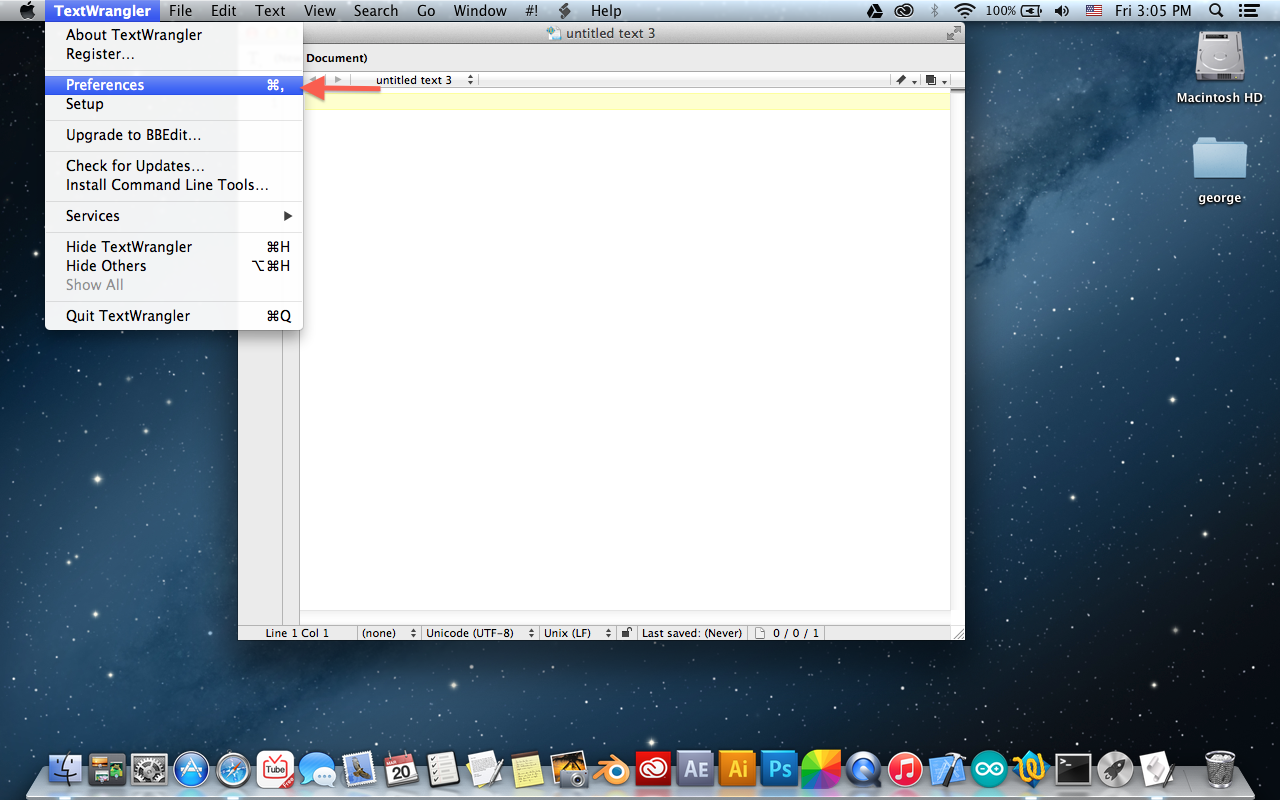This screenshot has width=1280, height=800.
Task: Open the View menu
Action: tap(320, 11)
